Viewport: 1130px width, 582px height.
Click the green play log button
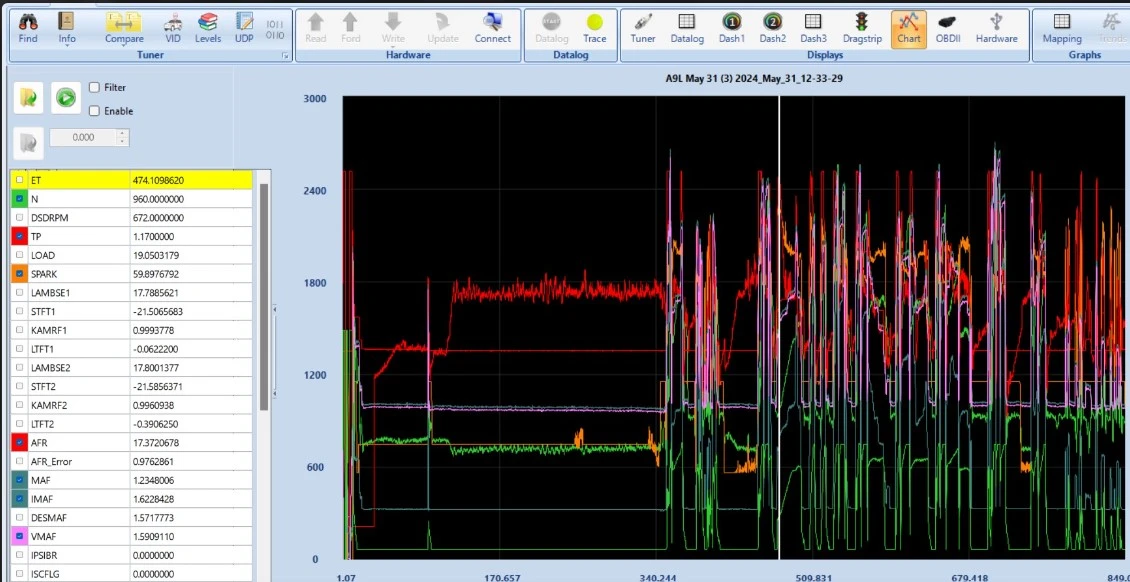66,97
